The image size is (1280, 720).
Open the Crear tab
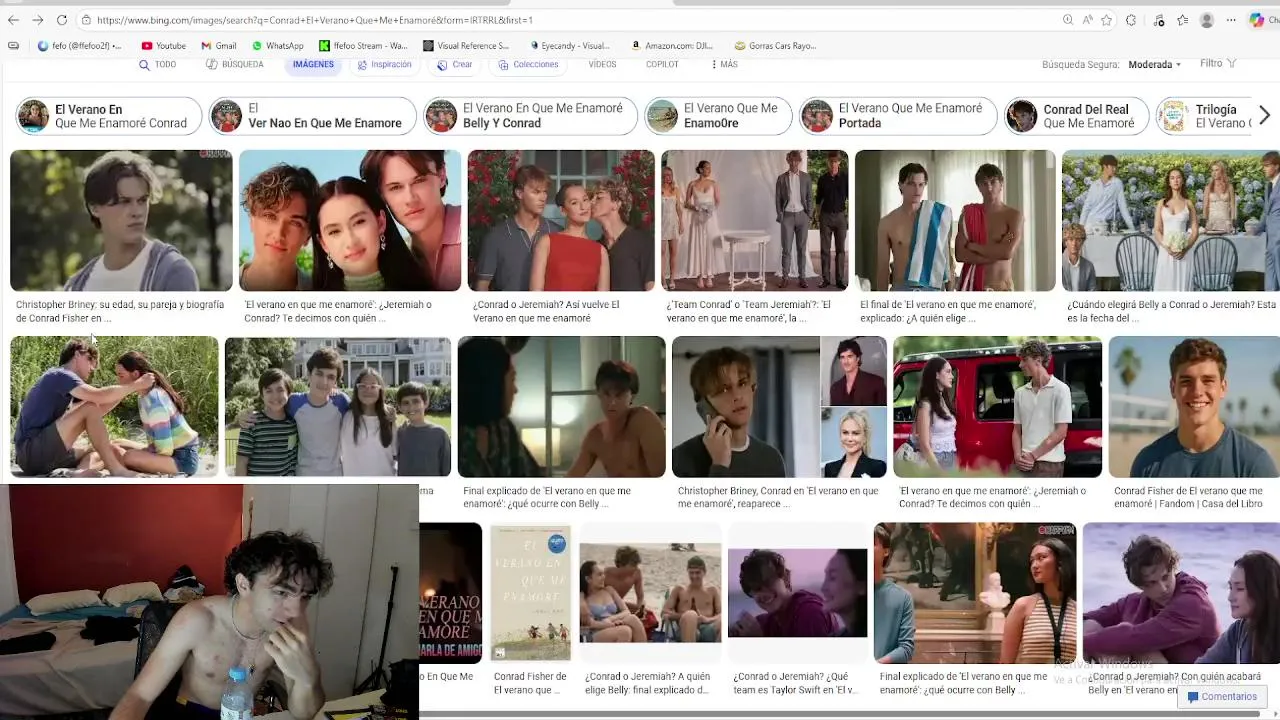click(455, 64)
